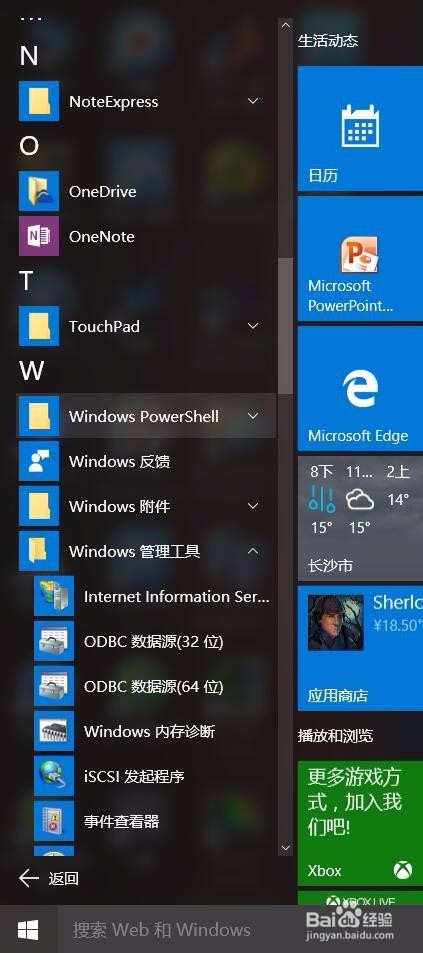Expand the Windows PowerShell chevron
The image size is (423, 953).
click(x=253, y=416)
